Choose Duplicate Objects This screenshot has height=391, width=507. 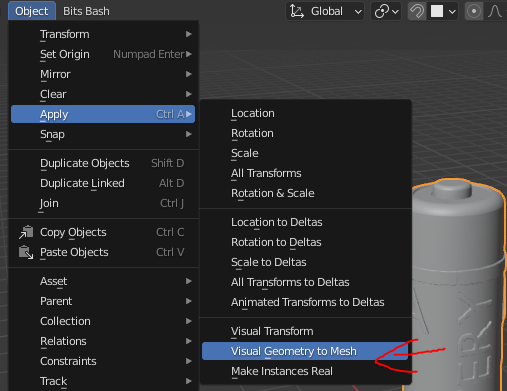[x=103, y=163]
